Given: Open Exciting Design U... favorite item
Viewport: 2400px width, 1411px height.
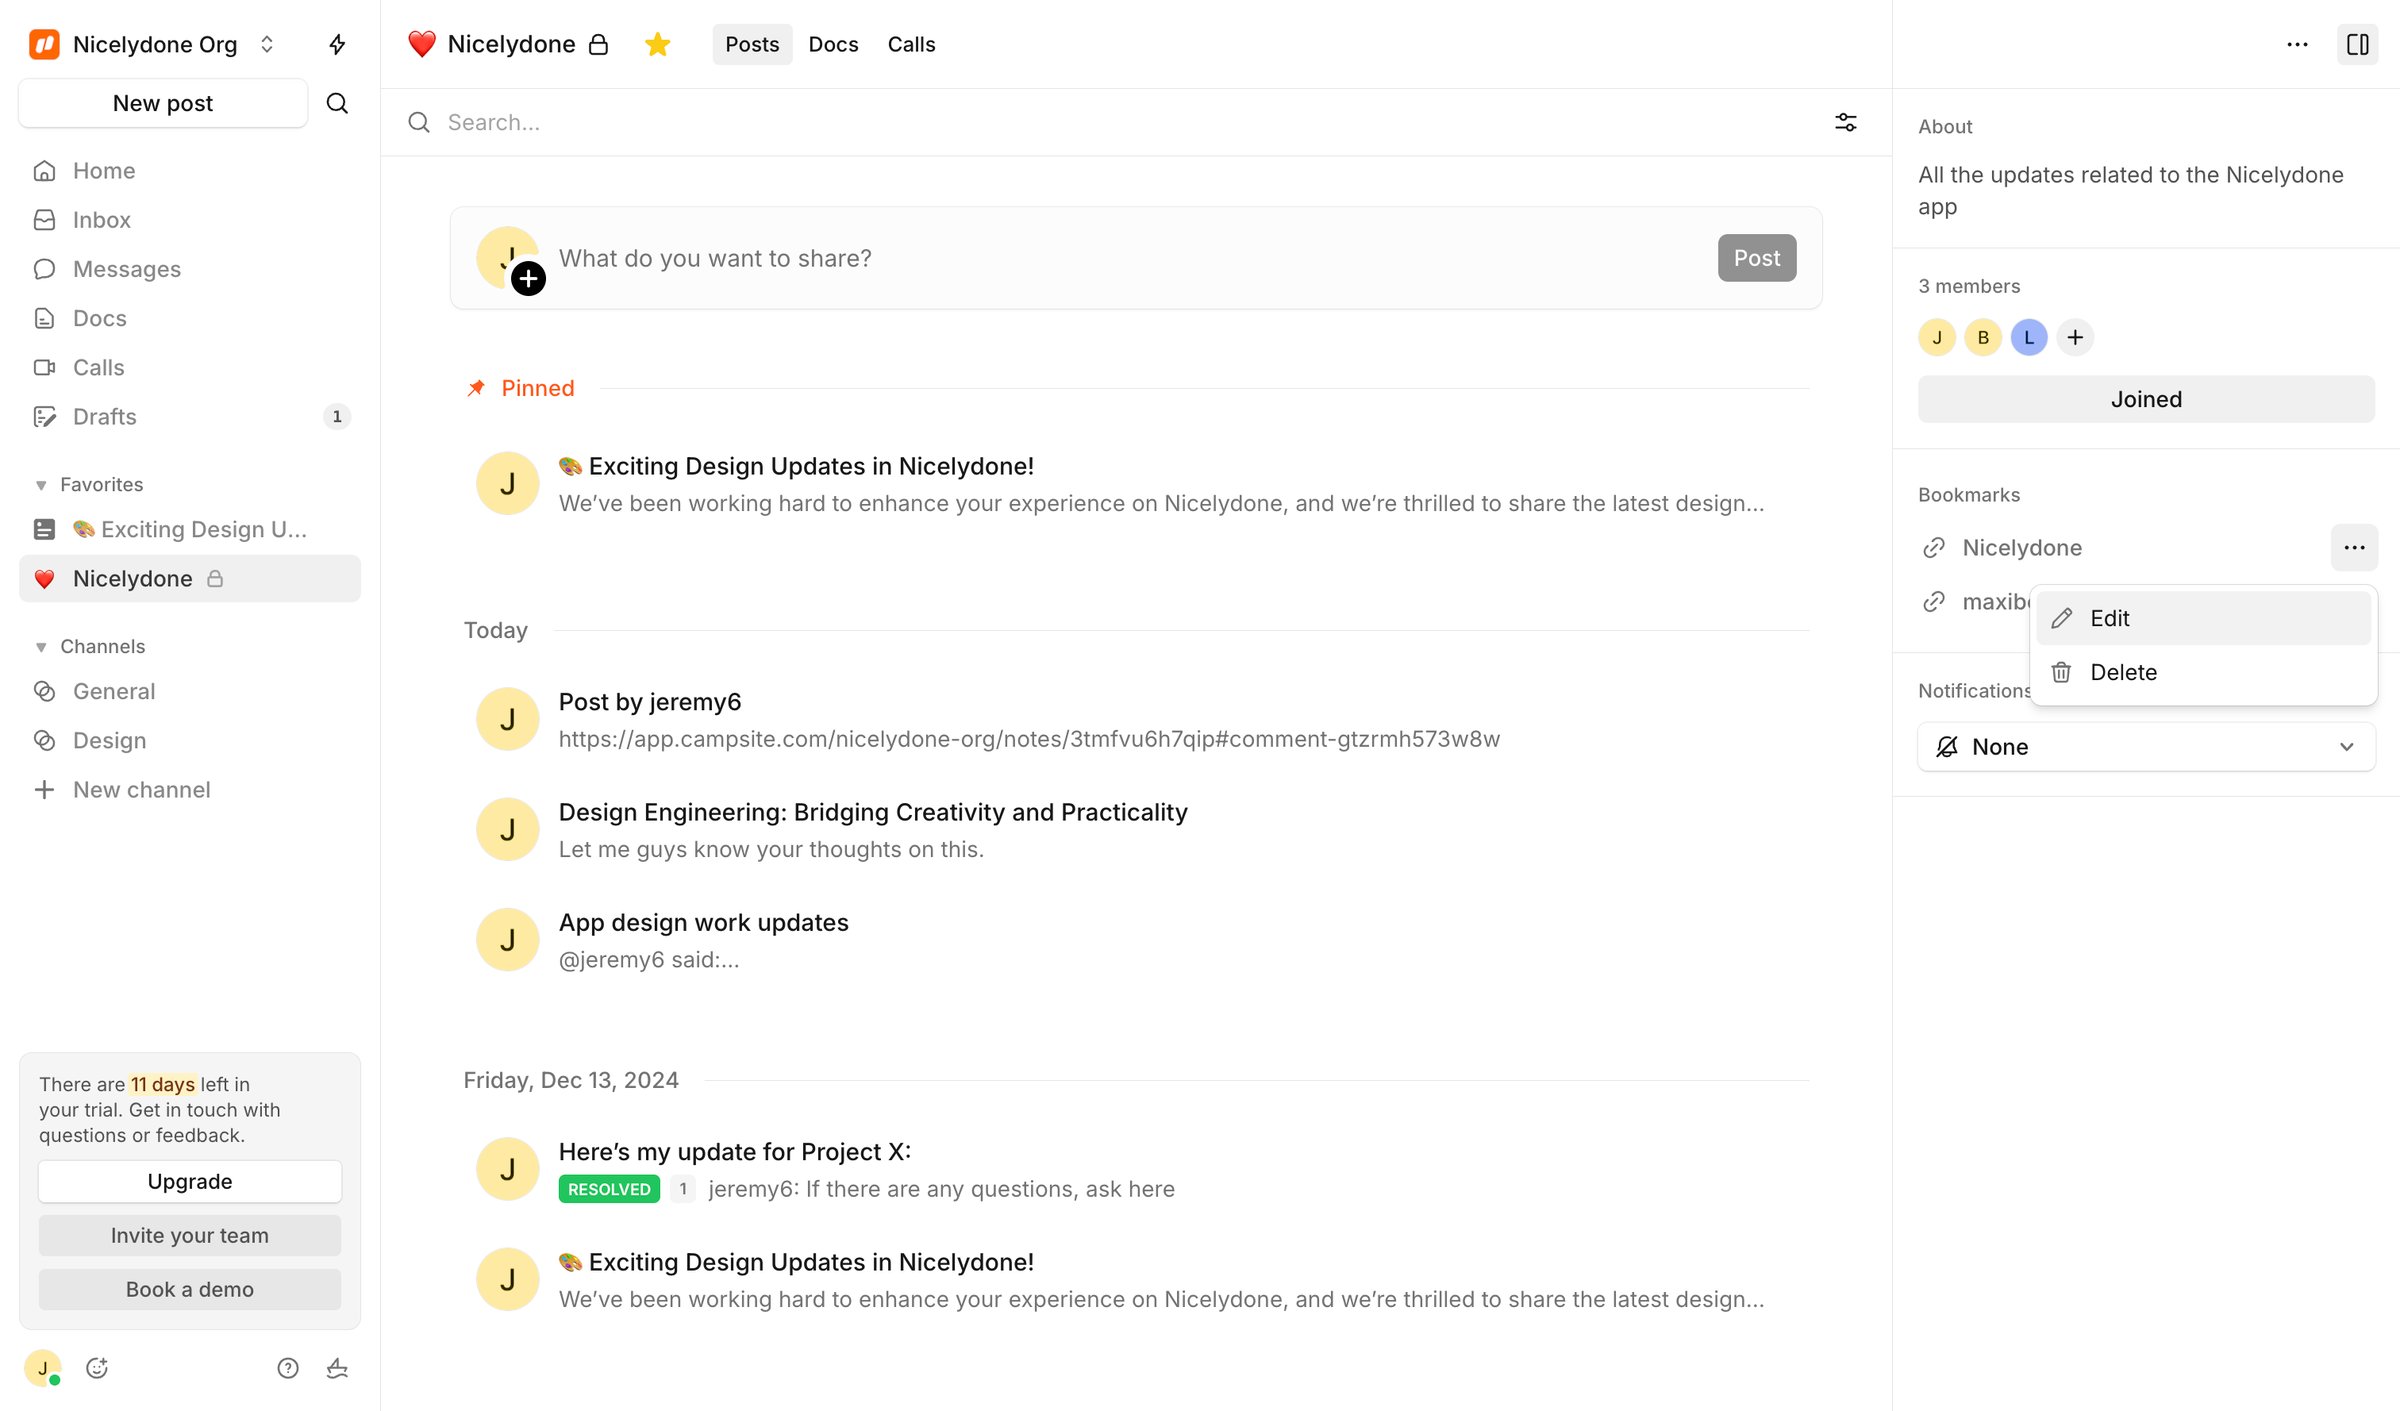Looking at the screenshot, I should tap(190, 529).
